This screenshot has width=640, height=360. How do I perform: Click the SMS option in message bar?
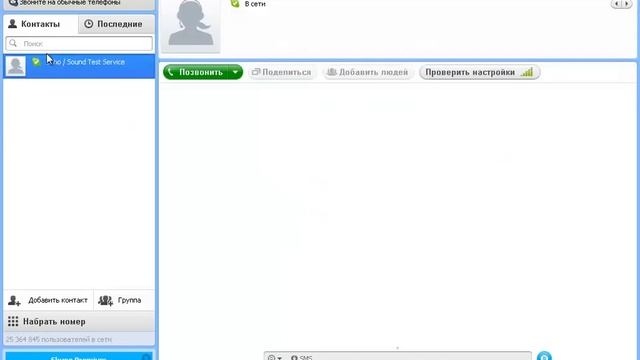point(302,358)
